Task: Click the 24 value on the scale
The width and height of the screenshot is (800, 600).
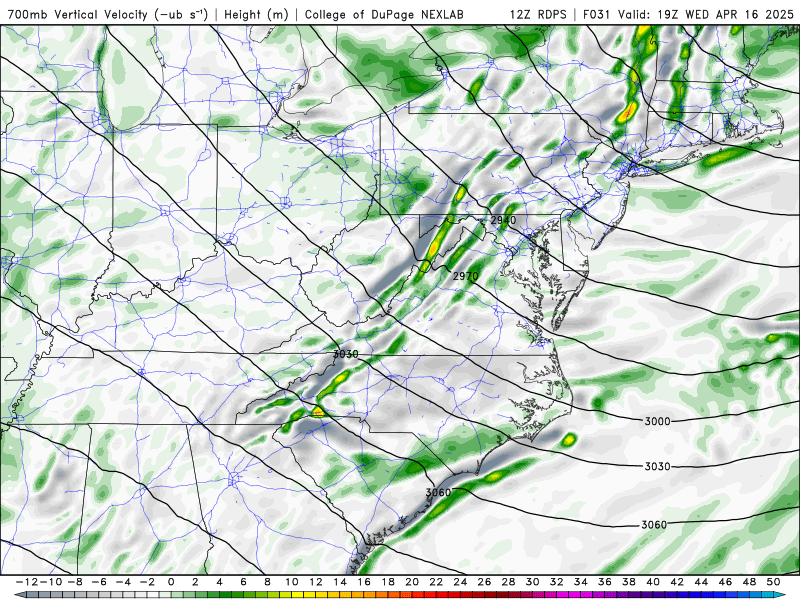Action: (x=460, y=582)
